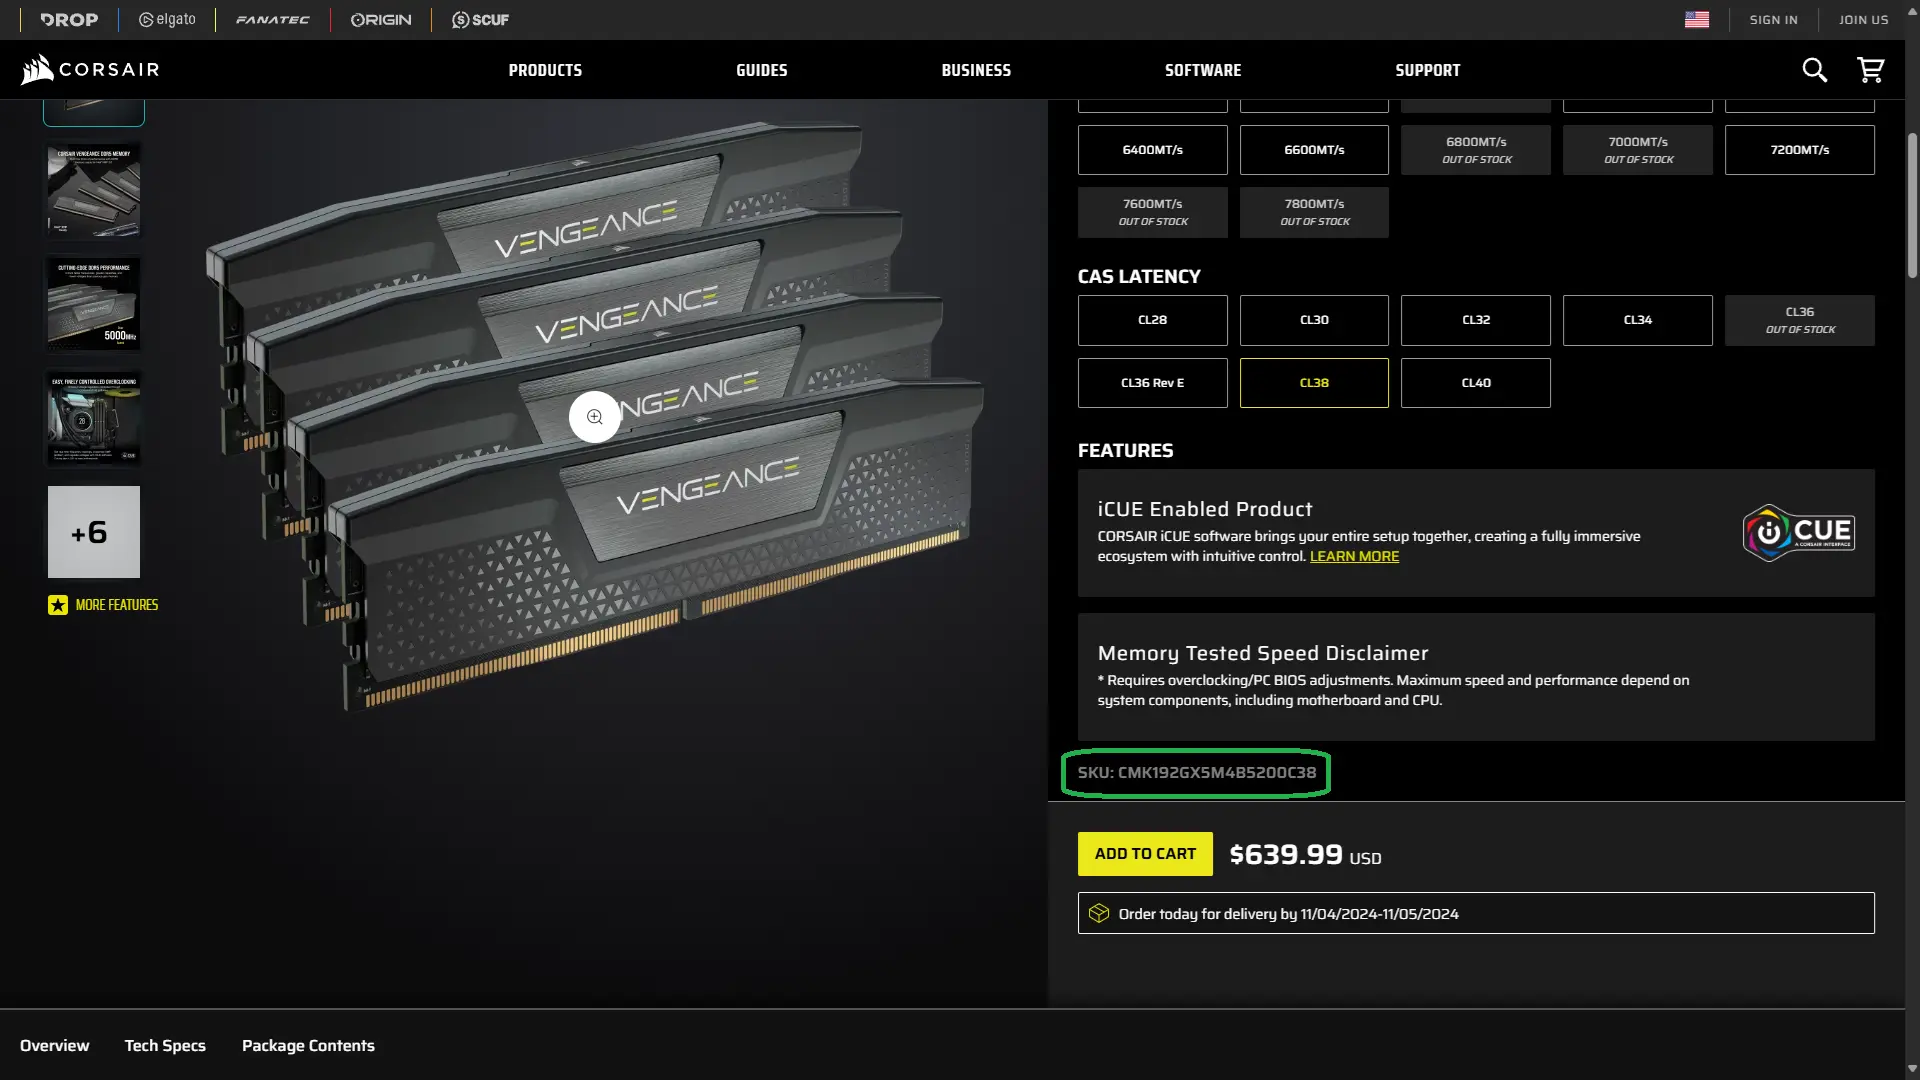Select the 6600MT/s speed option

coord(1314,150)
